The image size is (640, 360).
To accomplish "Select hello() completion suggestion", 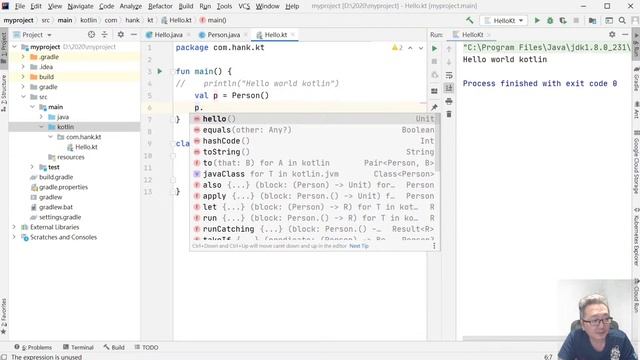I will [x=314, y=119].
